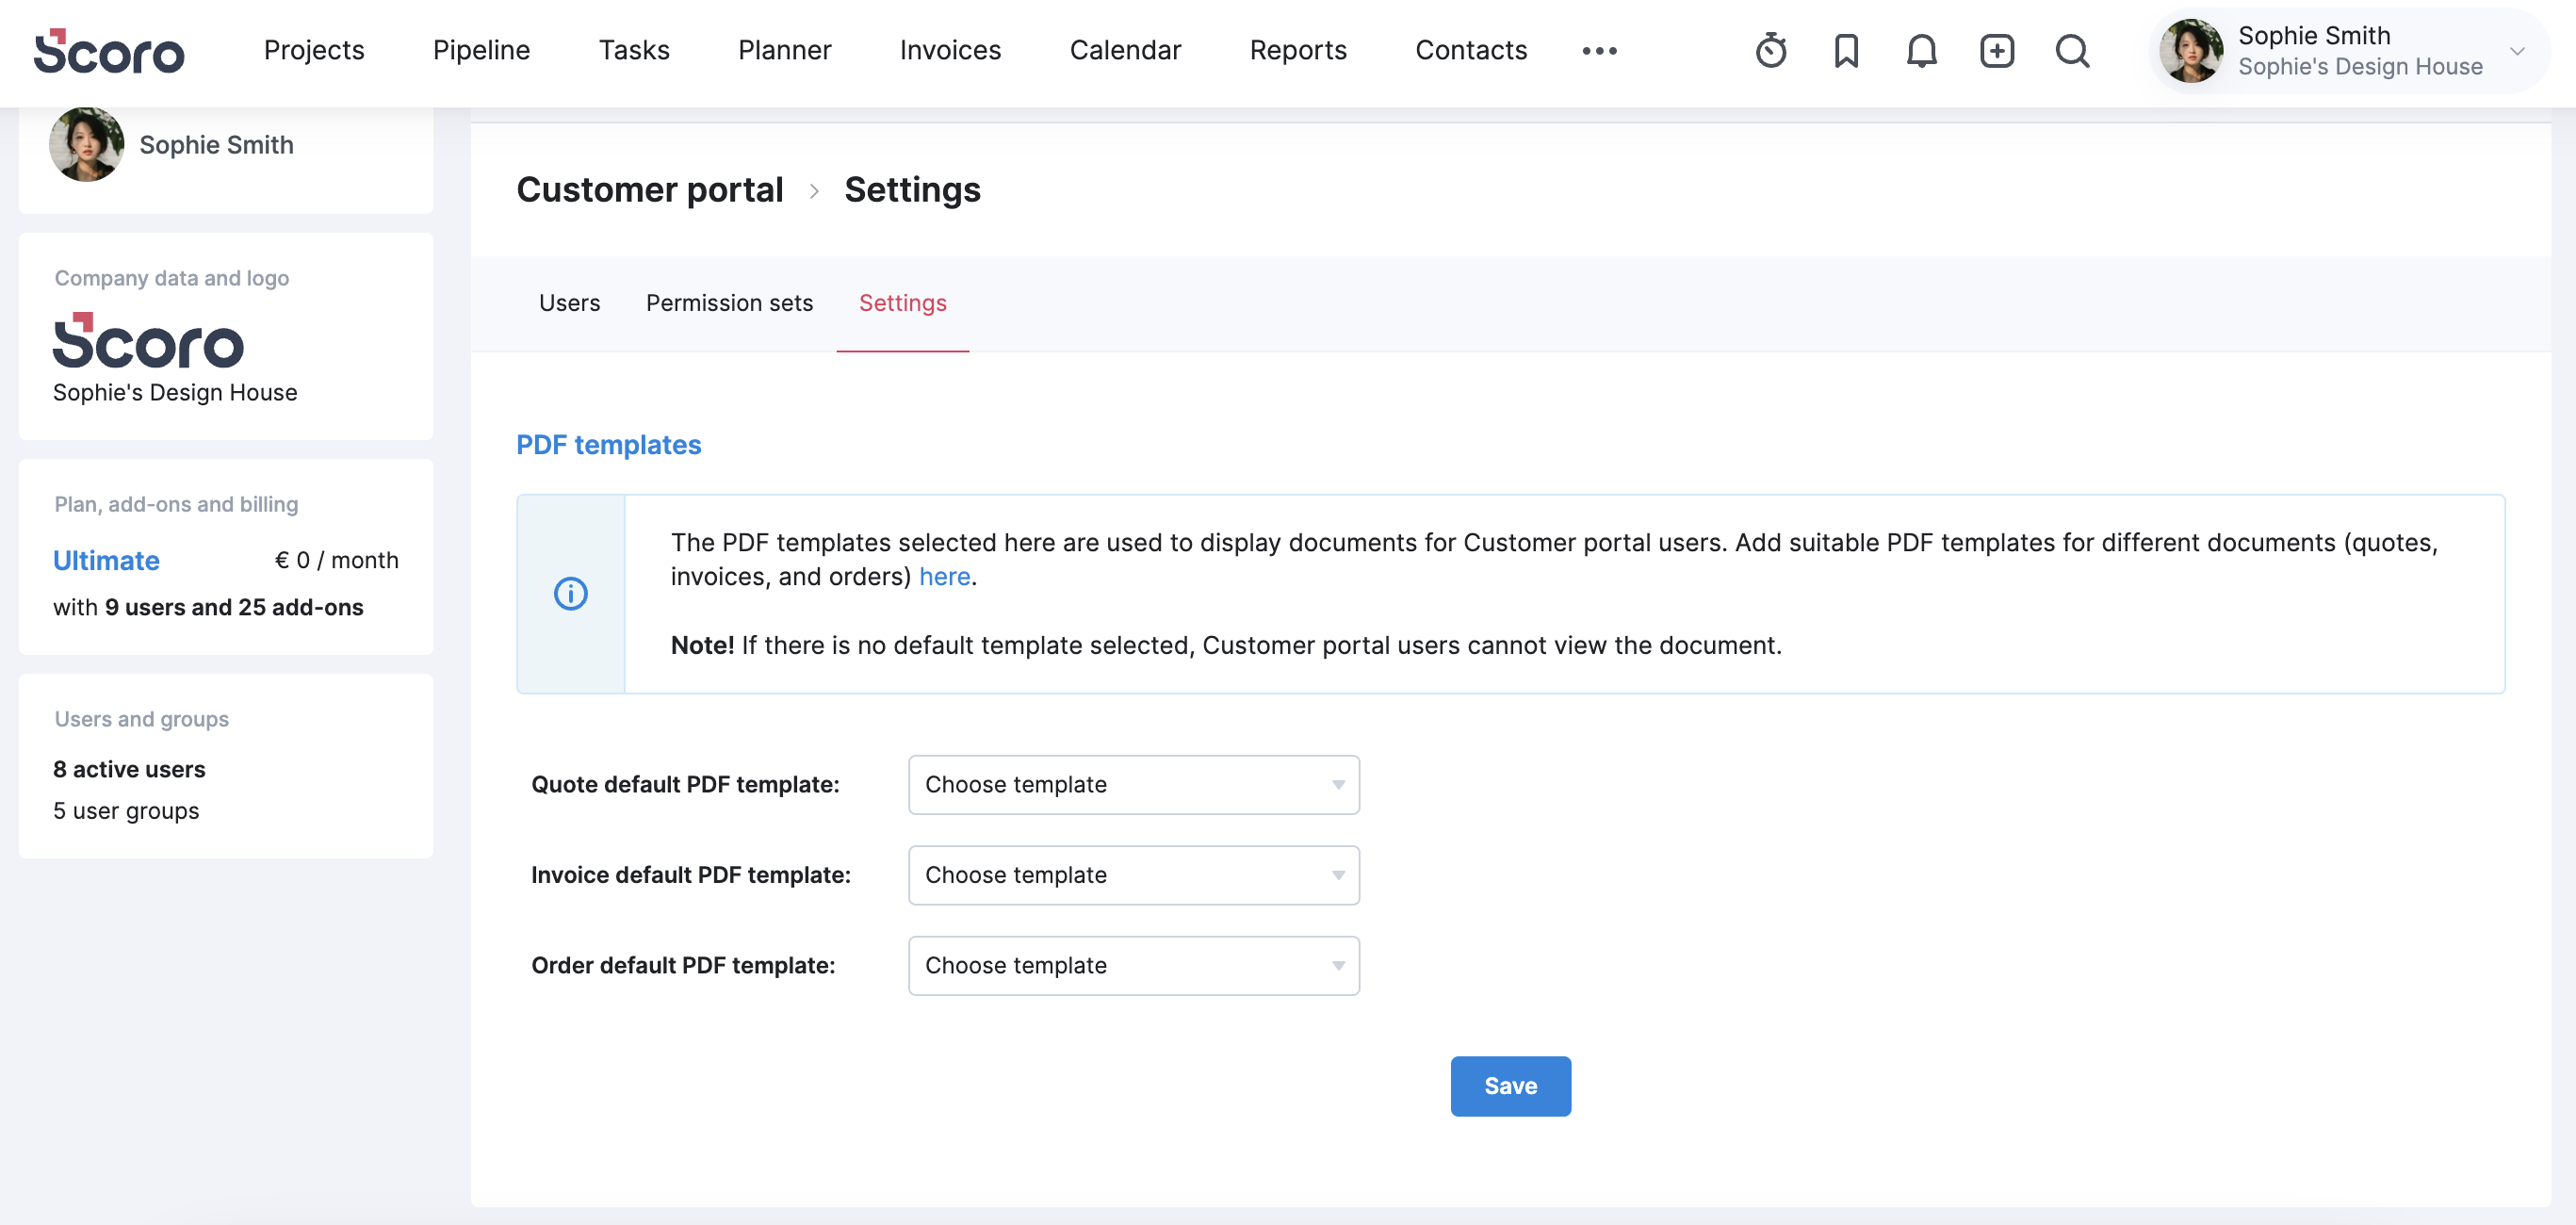Click the 'Plan, add-ons and billing' heading
The image size is (2576, 1225).
[x=176, y=504]
